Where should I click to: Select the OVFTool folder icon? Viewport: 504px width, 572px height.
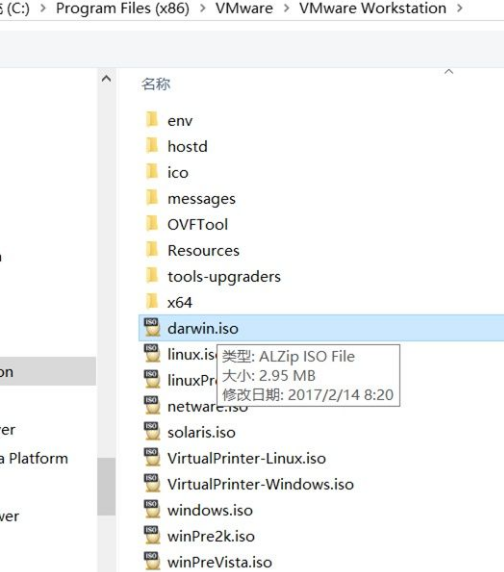click(x=152, y=224)
